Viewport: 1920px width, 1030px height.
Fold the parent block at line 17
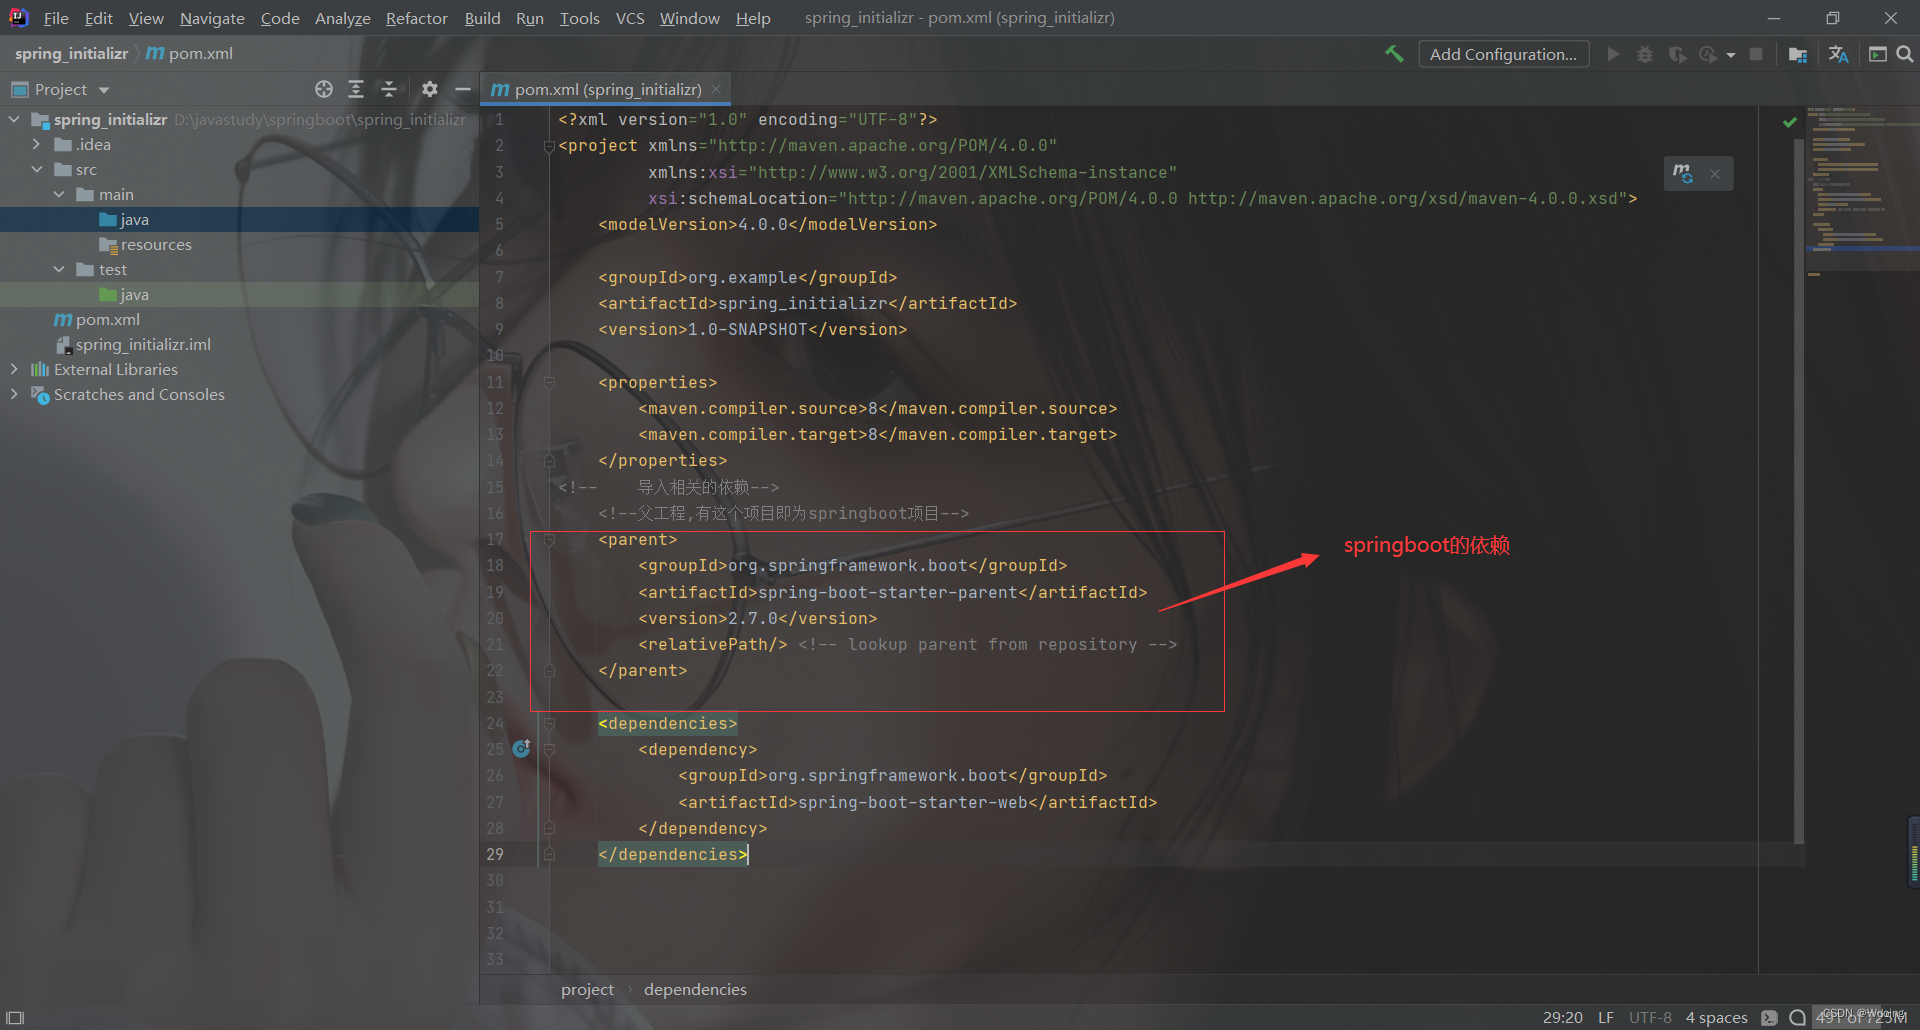(549, 539)
